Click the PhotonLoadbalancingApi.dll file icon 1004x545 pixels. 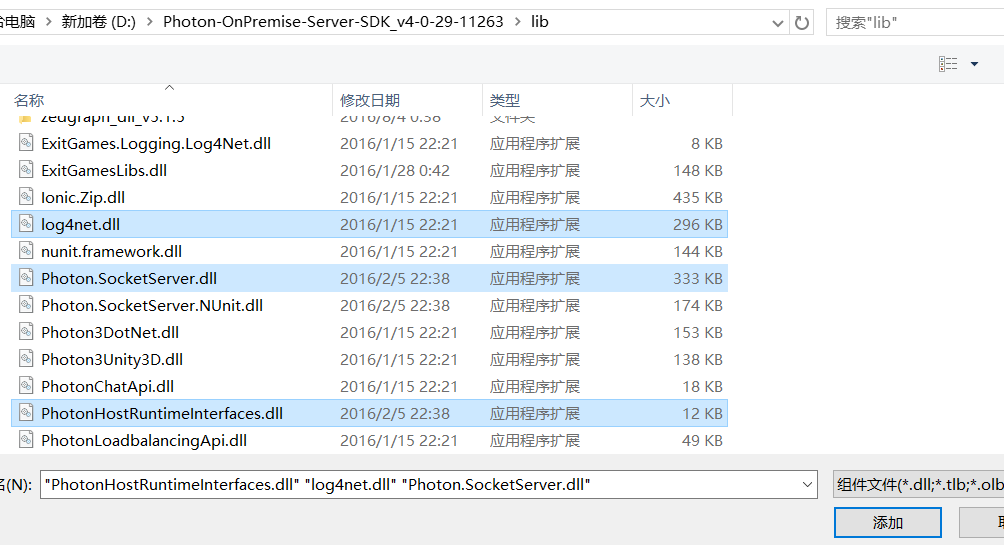pyautogui.click(x=26, y=440)
